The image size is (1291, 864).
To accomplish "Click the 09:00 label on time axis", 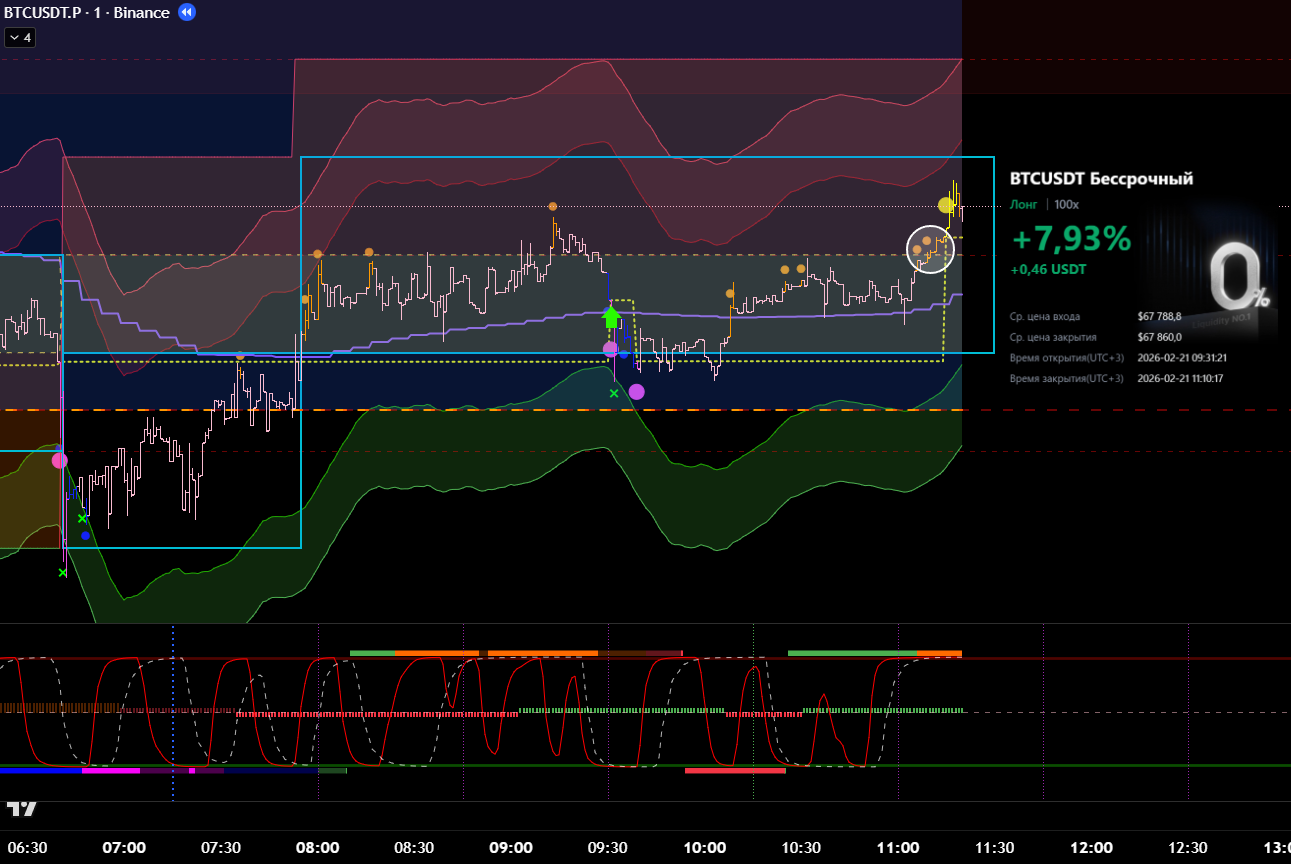I will (510, 847).
